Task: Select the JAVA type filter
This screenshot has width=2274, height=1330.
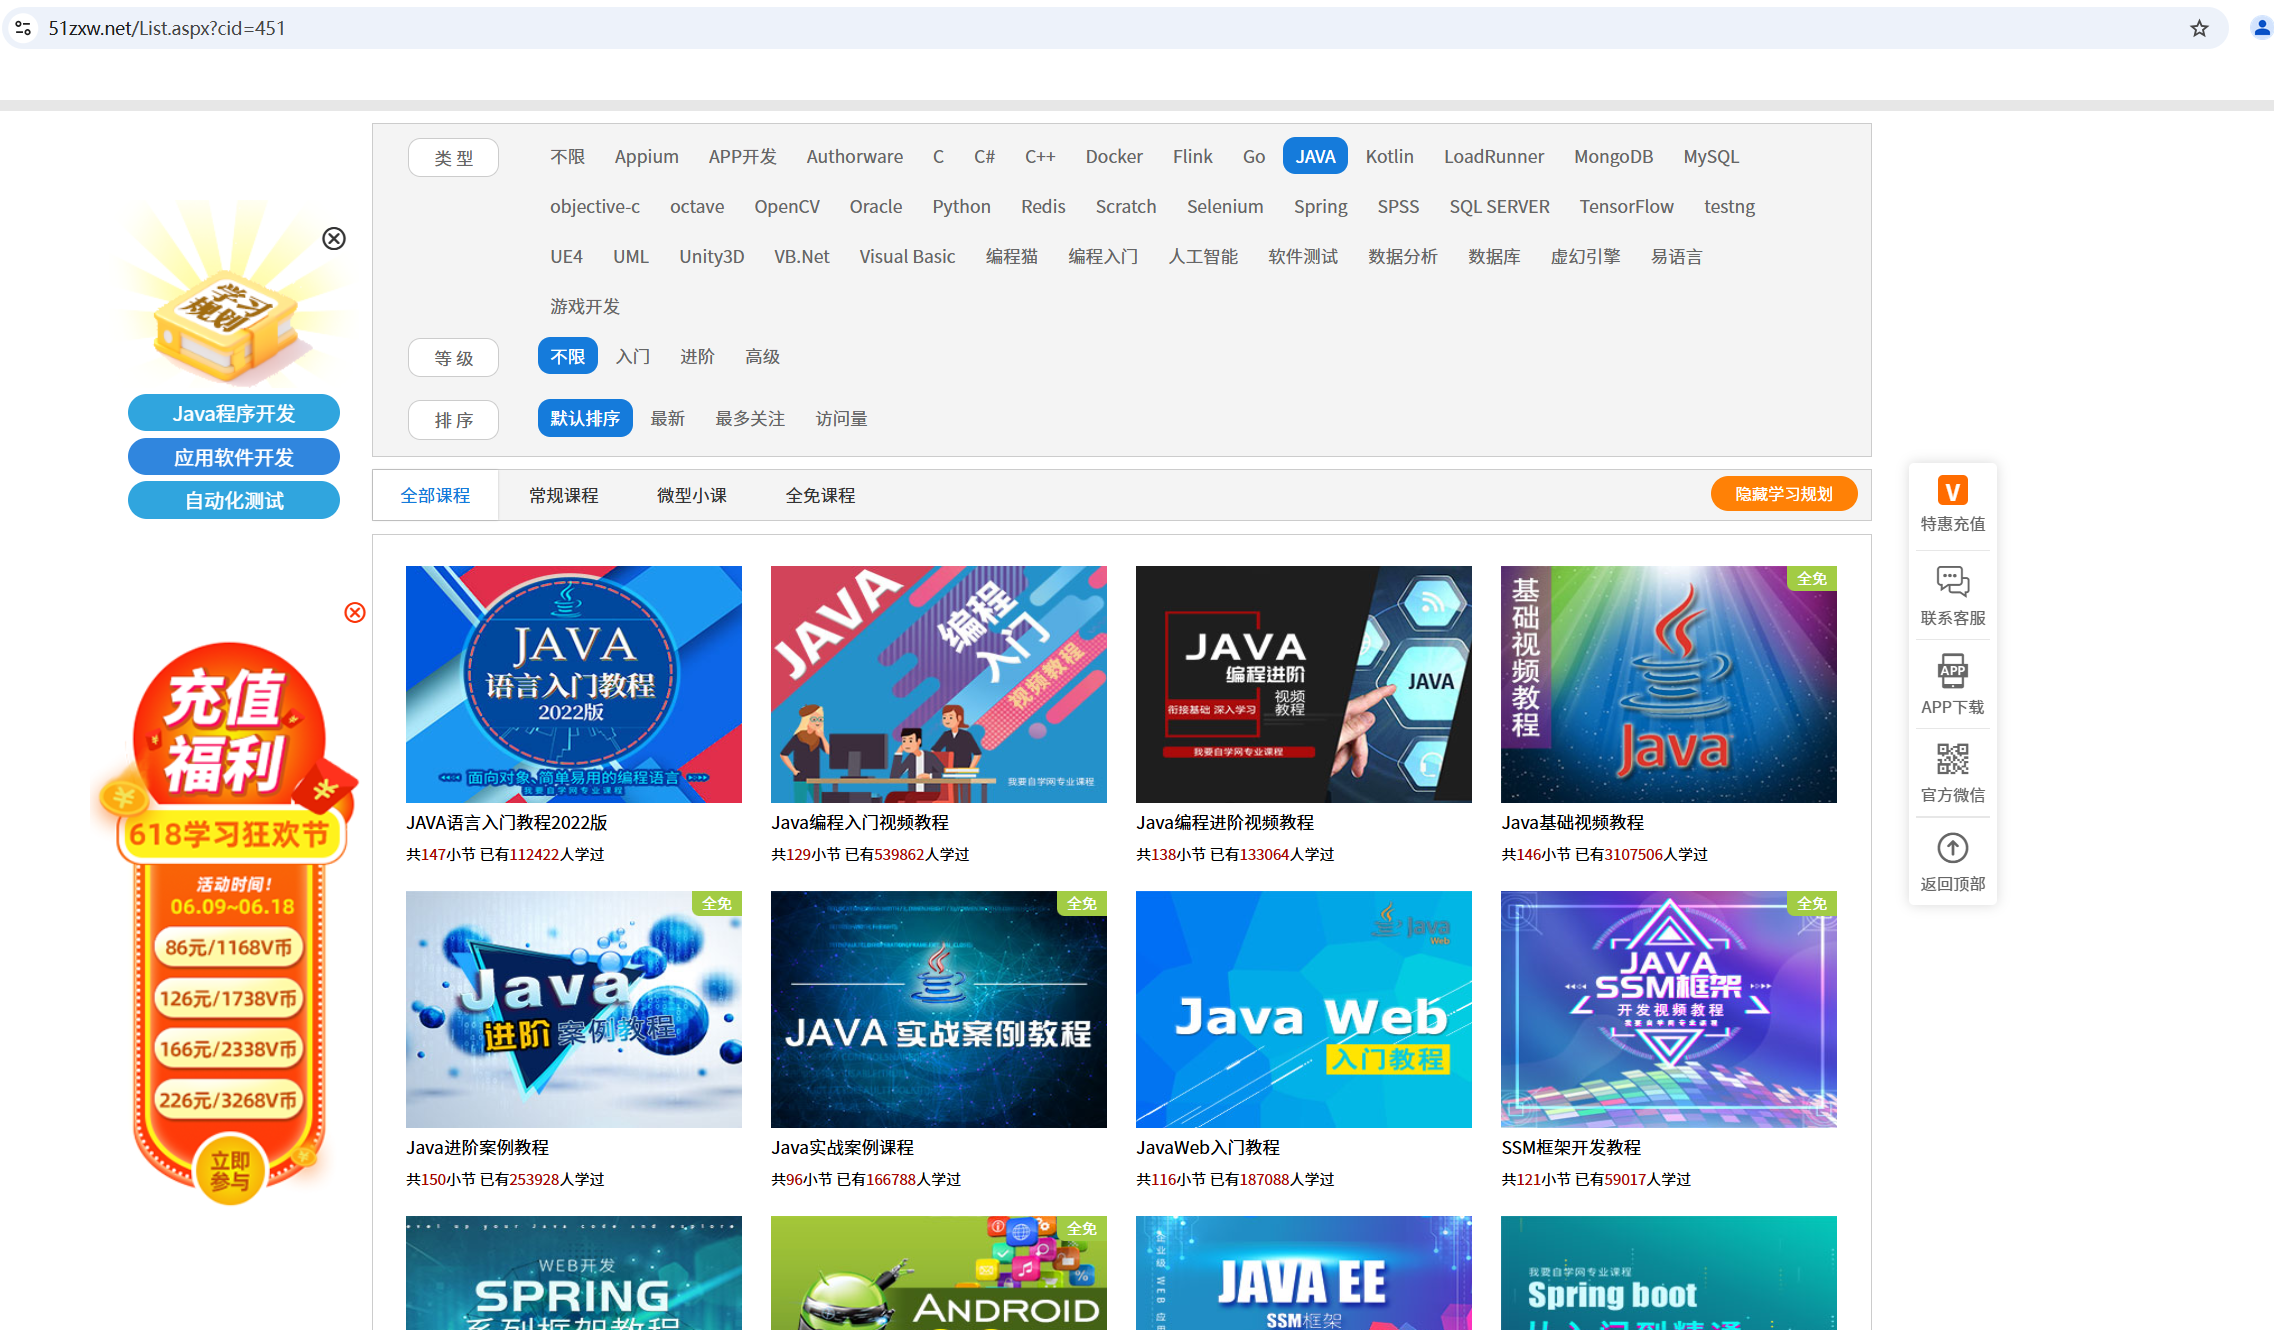Action: (x=1315, y=156)
